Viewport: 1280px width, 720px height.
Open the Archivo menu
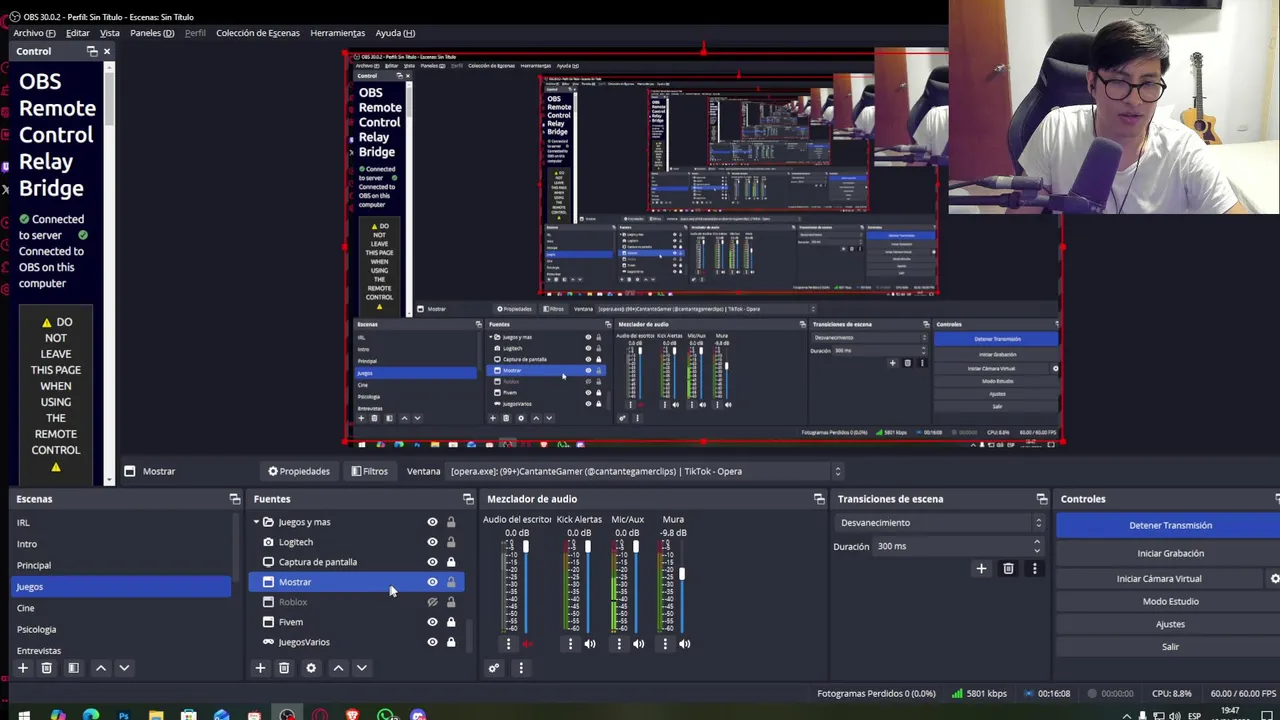click(x=34, y=33)
